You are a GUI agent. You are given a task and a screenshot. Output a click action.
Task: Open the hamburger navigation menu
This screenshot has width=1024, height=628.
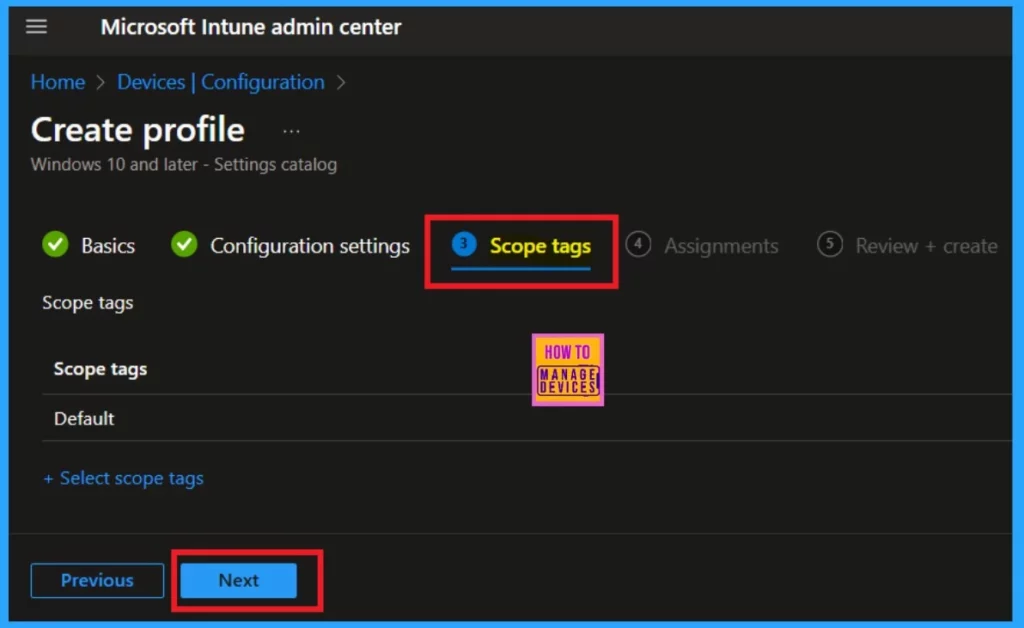coord(37,27)
